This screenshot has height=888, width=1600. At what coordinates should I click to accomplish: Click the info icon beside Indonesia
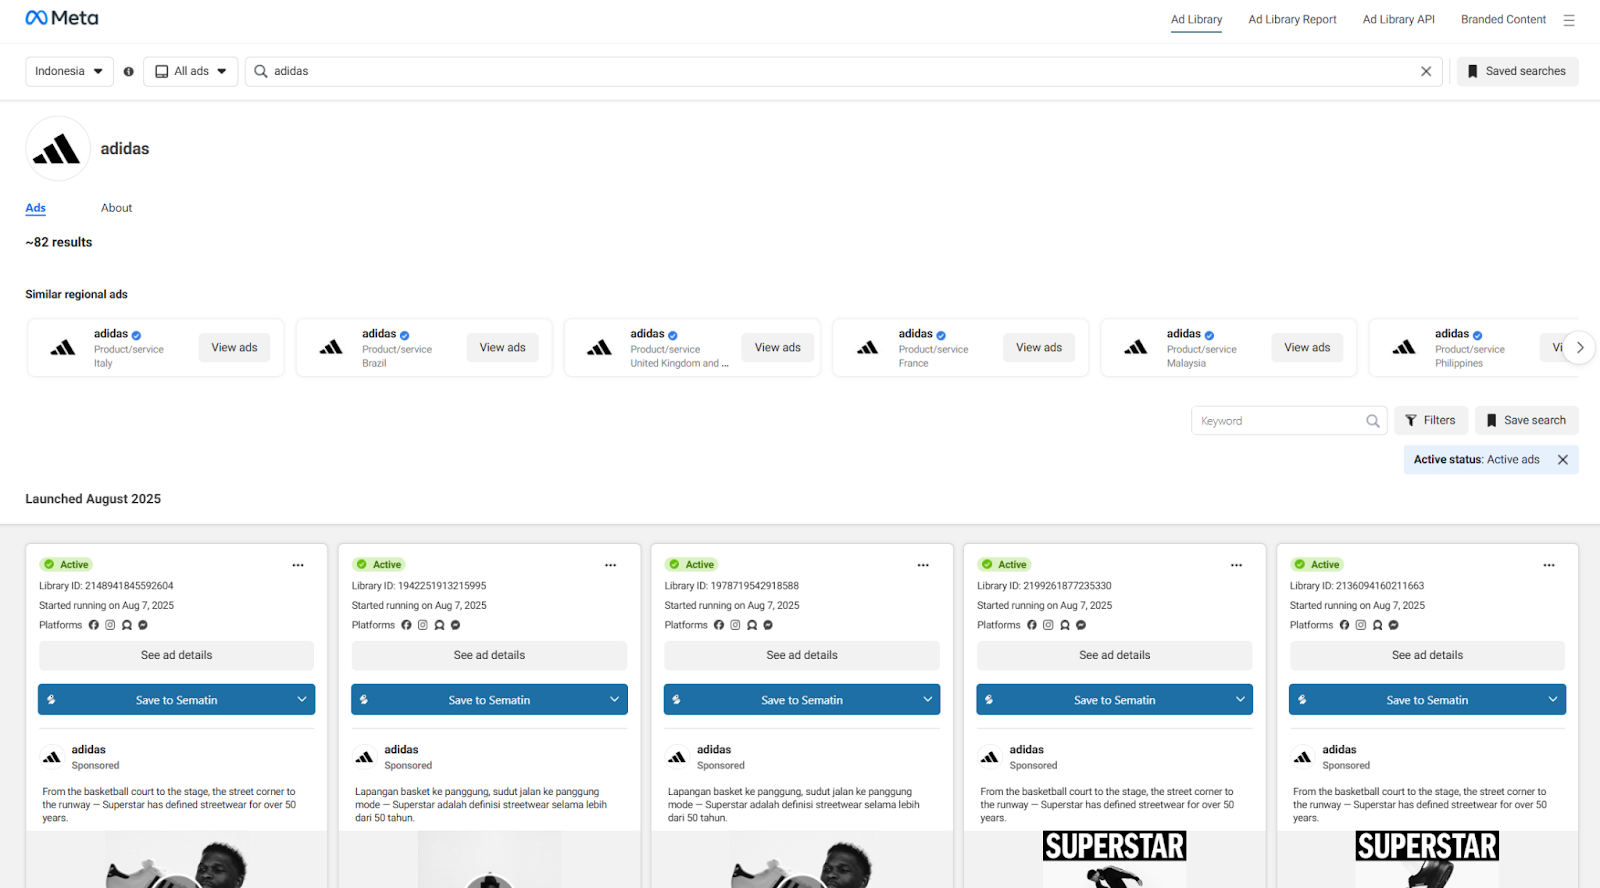point(128,72)
